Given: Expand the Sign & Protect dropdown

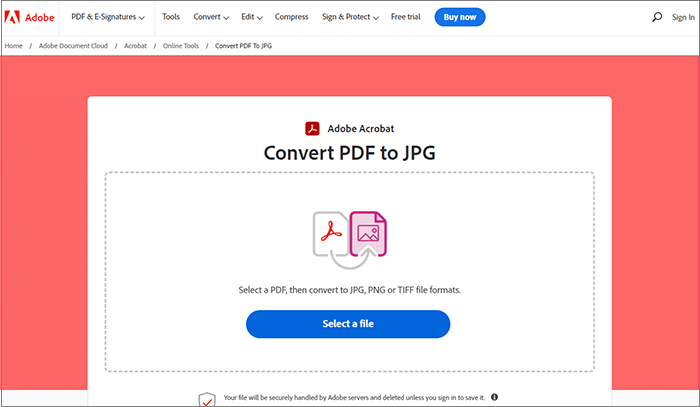Looking at the screenshot, I should tap(350, 17).
